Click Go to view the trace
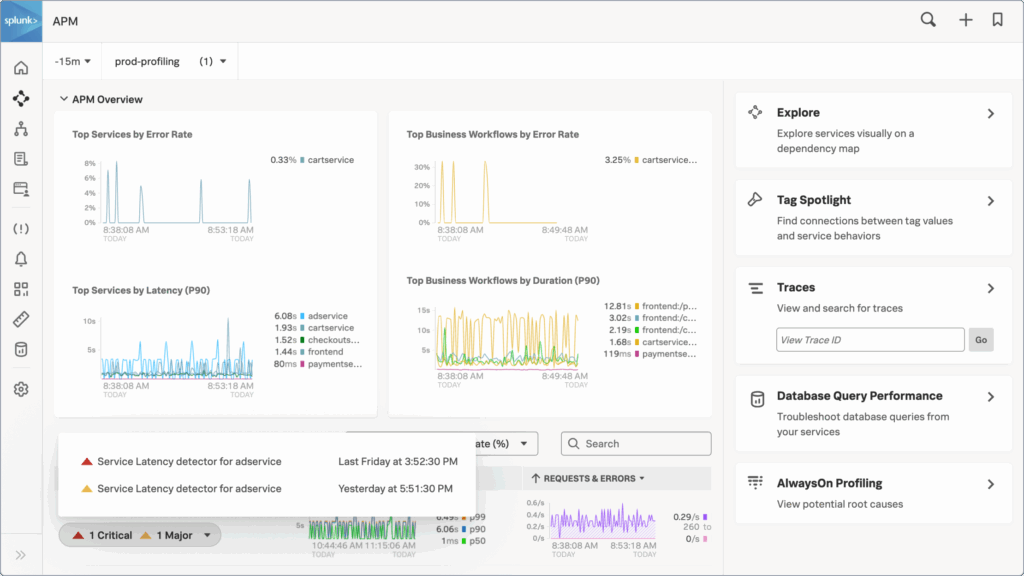 pos(980,339)
